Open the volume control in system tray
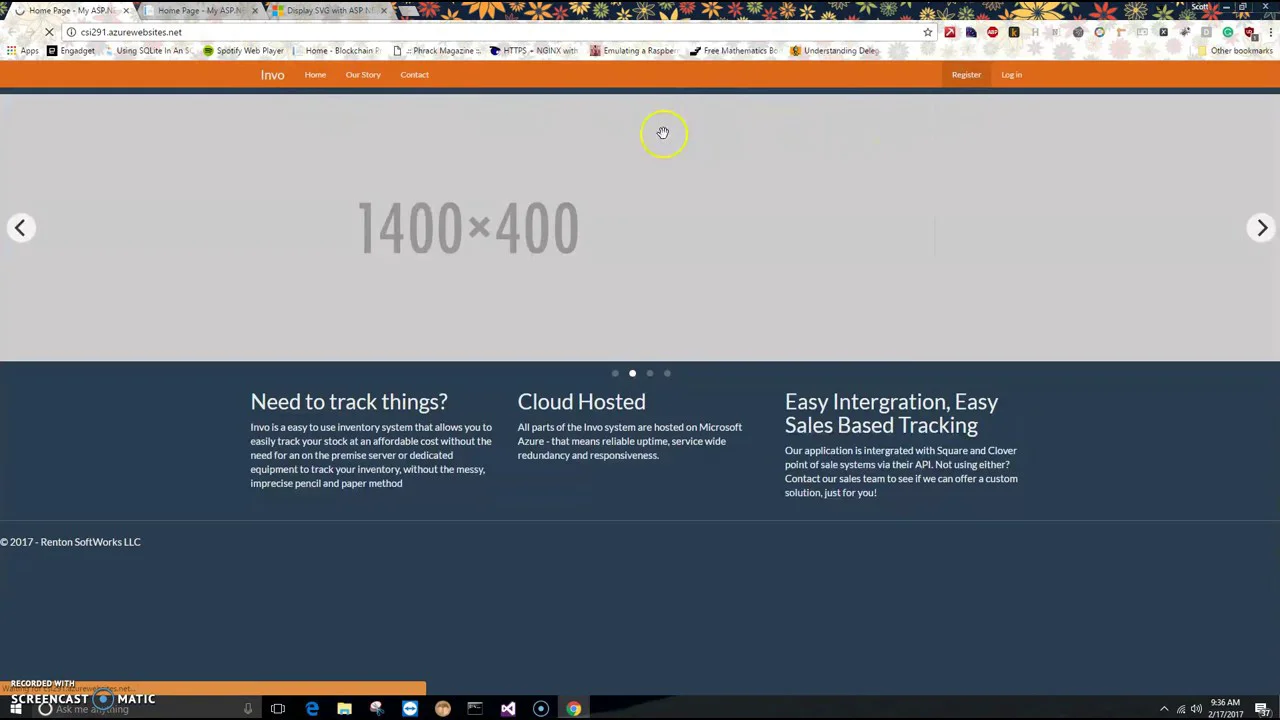1280x720 pixels. pyautogui.click(x=1197, y=709)
